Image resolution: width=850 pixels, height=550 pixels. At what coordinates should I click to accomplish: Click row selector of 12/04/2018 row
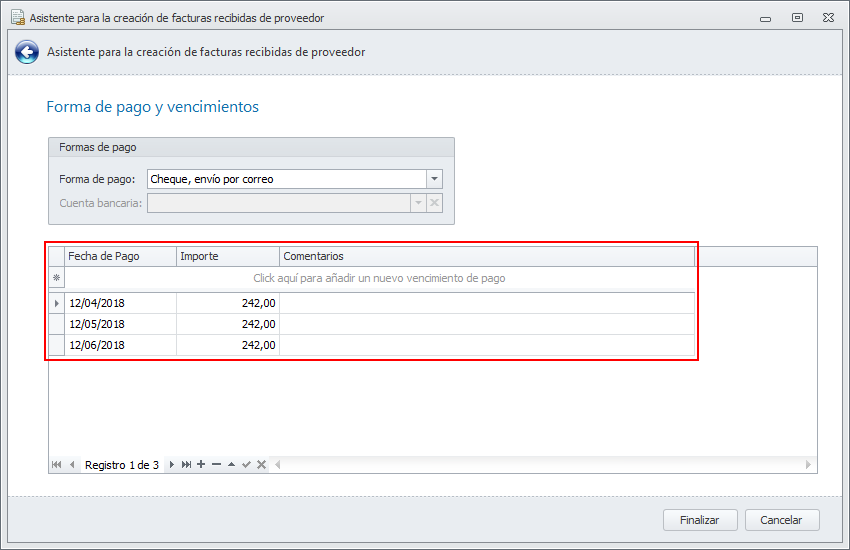coord(56,303)
